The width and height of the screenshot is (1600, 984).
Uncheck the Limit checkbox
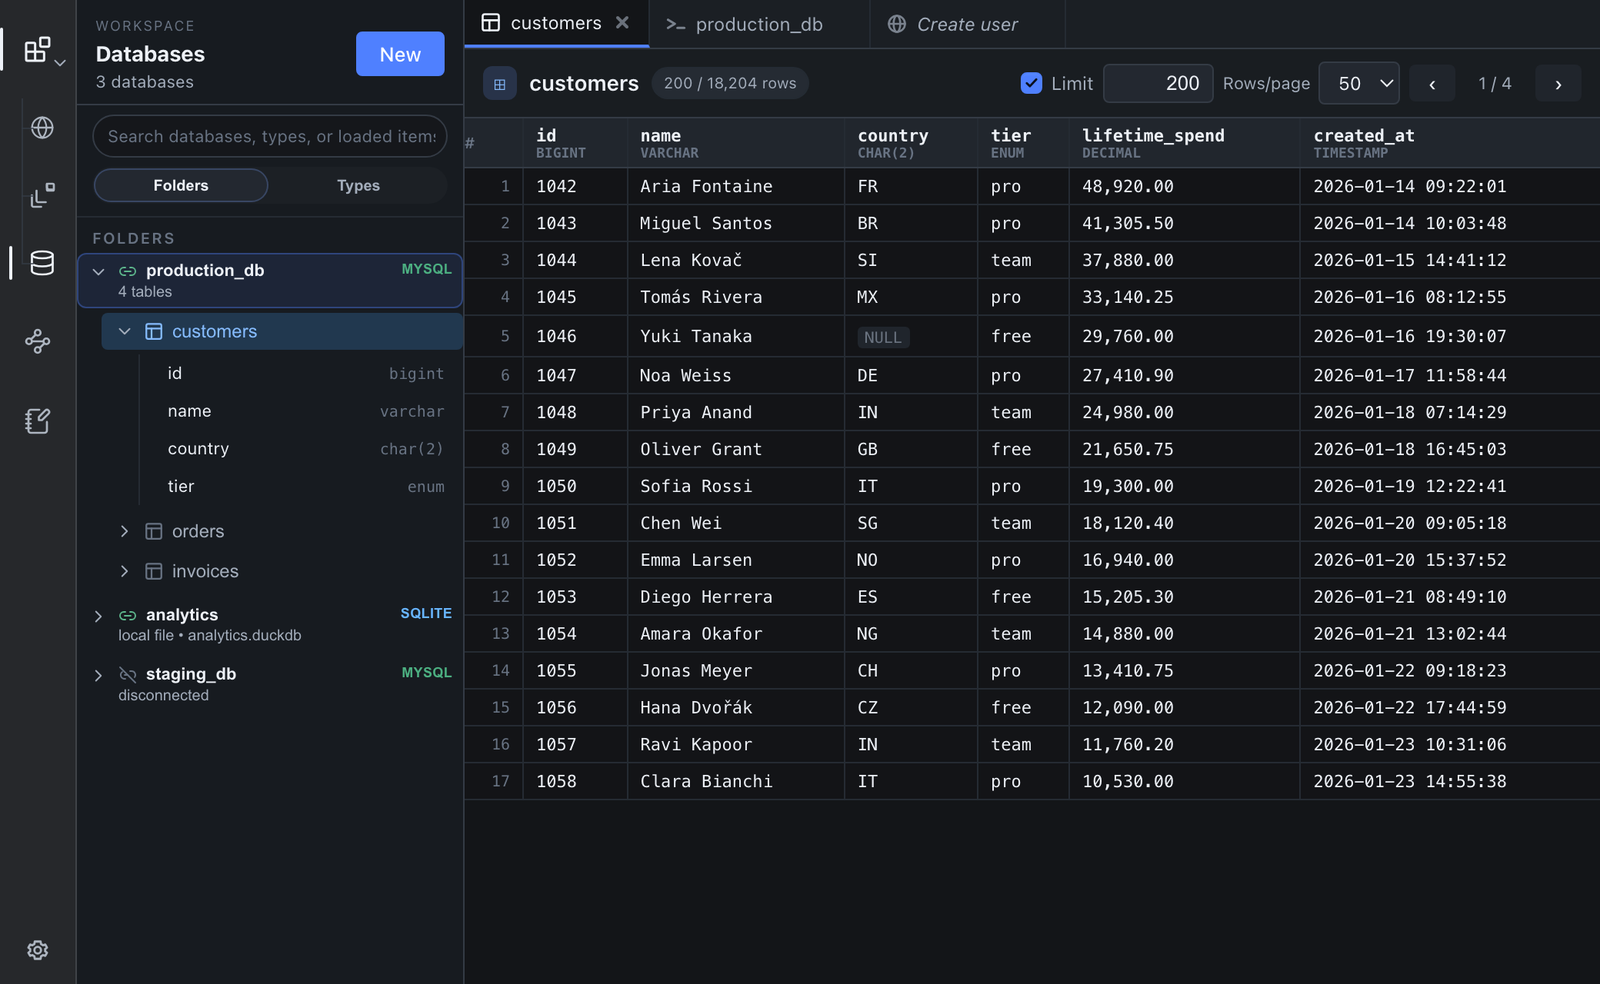[x=1031, y=83]
